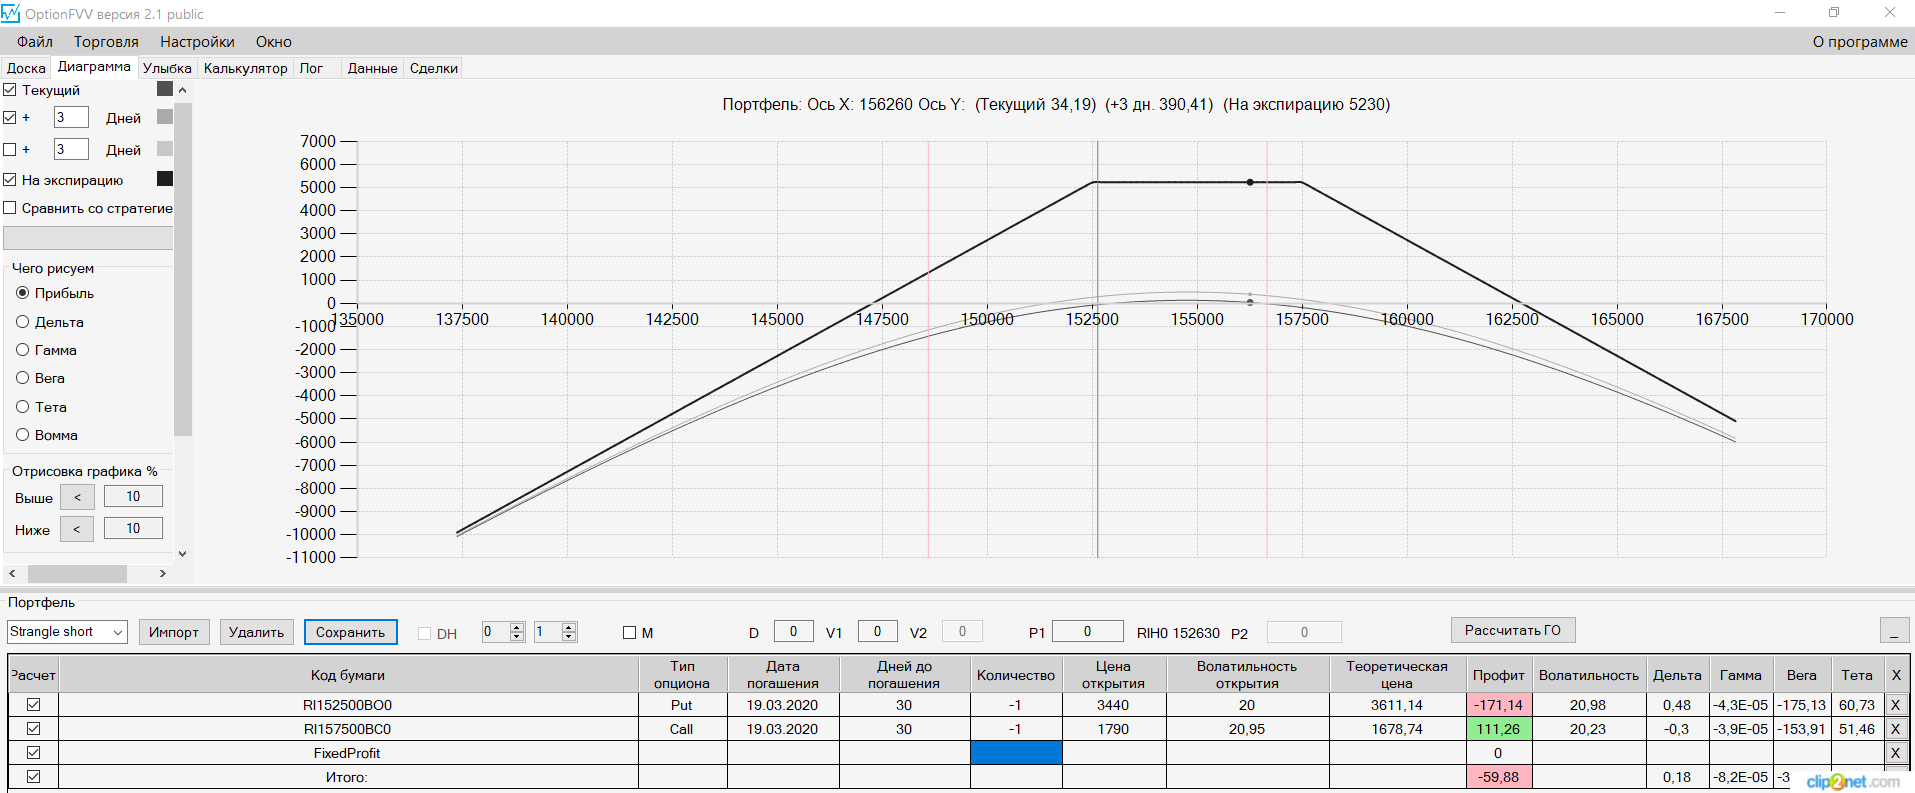Uncheck Расчет for Итого row
This screenshot has width=1915, height=793.
point(33,777)
